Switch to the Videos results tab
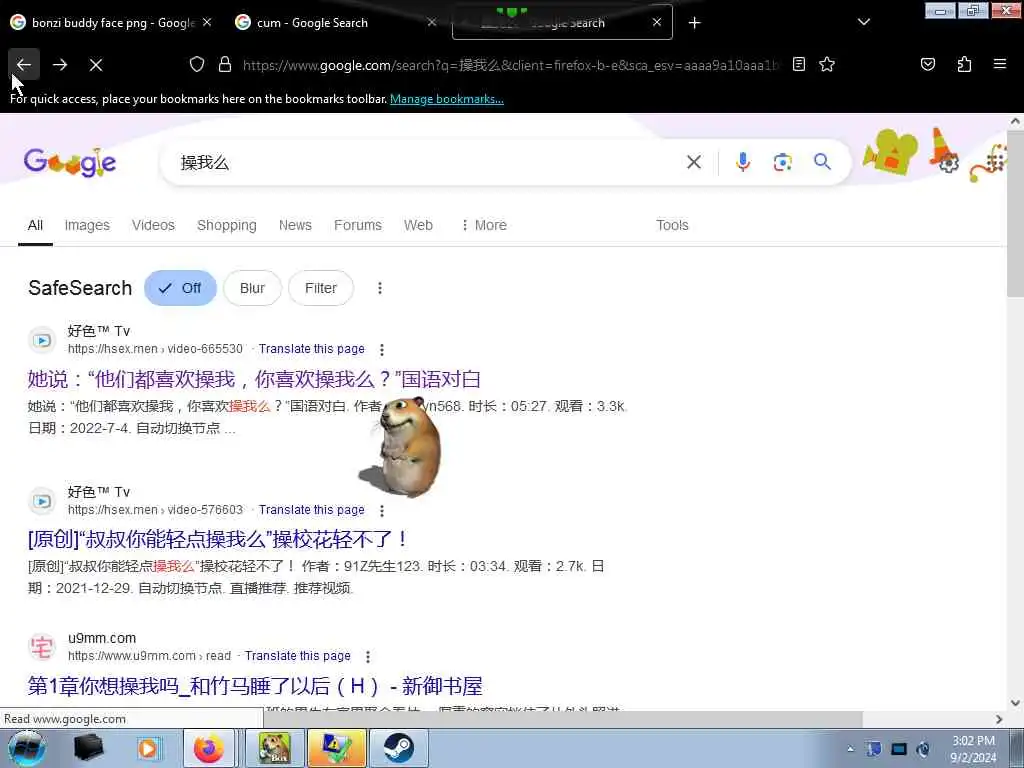 pyautogui.click(x=153, y=225)
